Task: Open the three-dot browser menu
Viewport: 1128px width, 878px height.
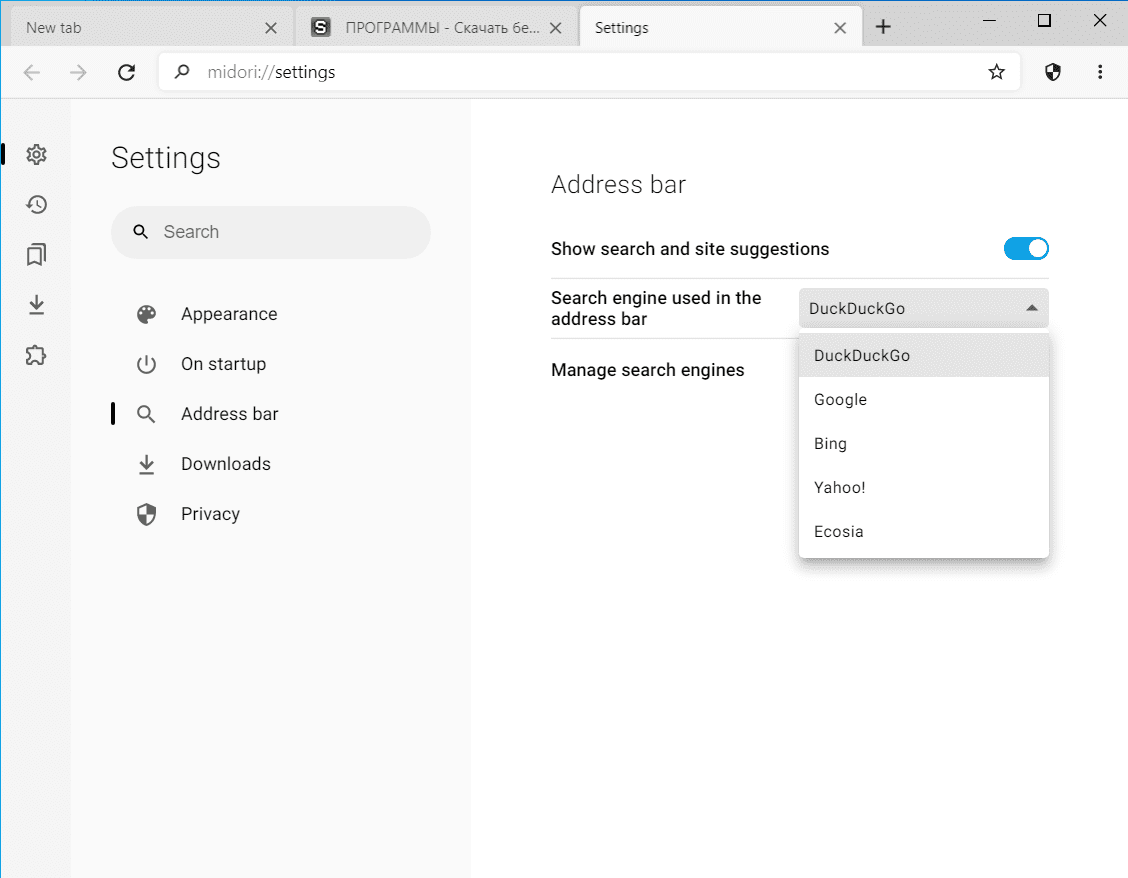Action: (x=1100, y=72)
